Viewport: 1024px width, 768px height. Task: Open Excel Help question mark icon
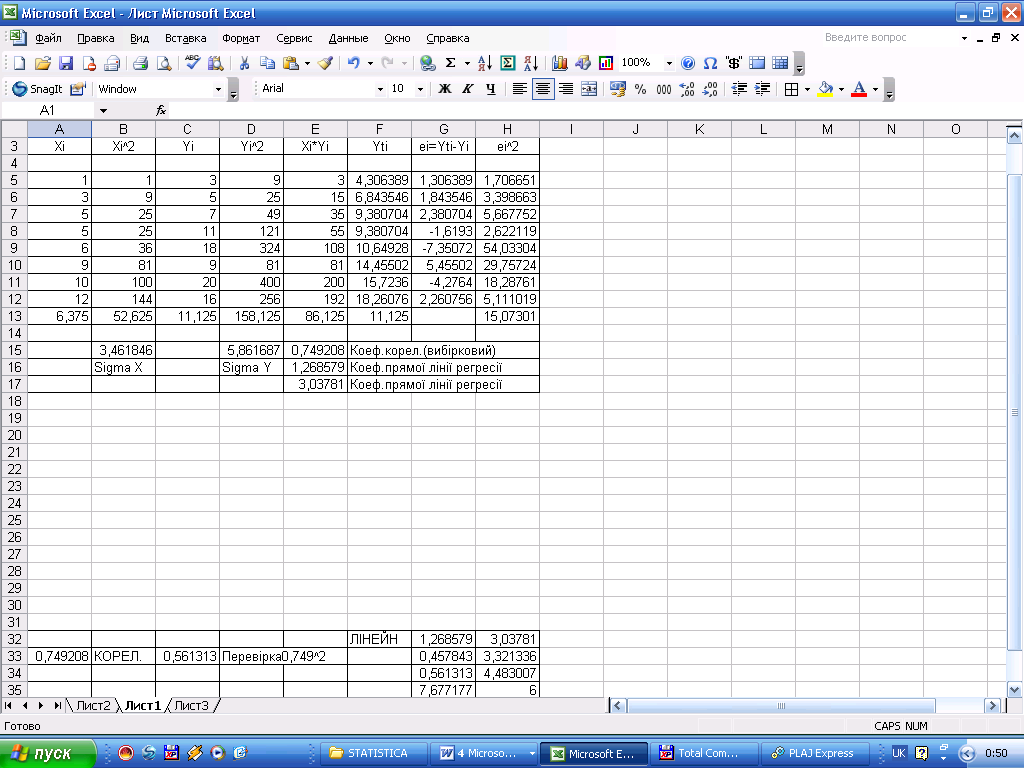[x=688, y=63]
